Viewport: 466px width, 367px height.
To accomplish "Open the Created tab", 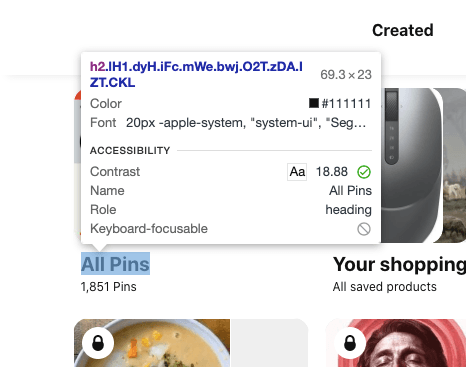I will point(403,30).
